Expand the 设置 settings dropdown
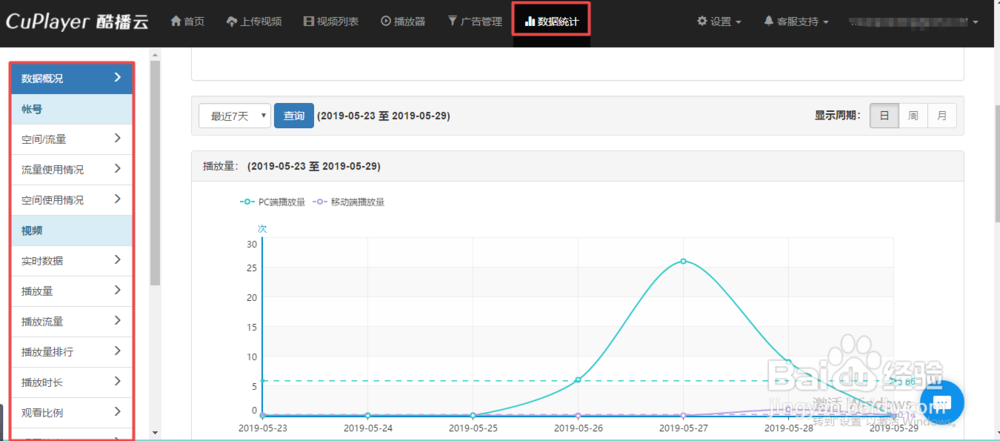The height and width of the screenshot is (441, 1000). pos(719,22)
